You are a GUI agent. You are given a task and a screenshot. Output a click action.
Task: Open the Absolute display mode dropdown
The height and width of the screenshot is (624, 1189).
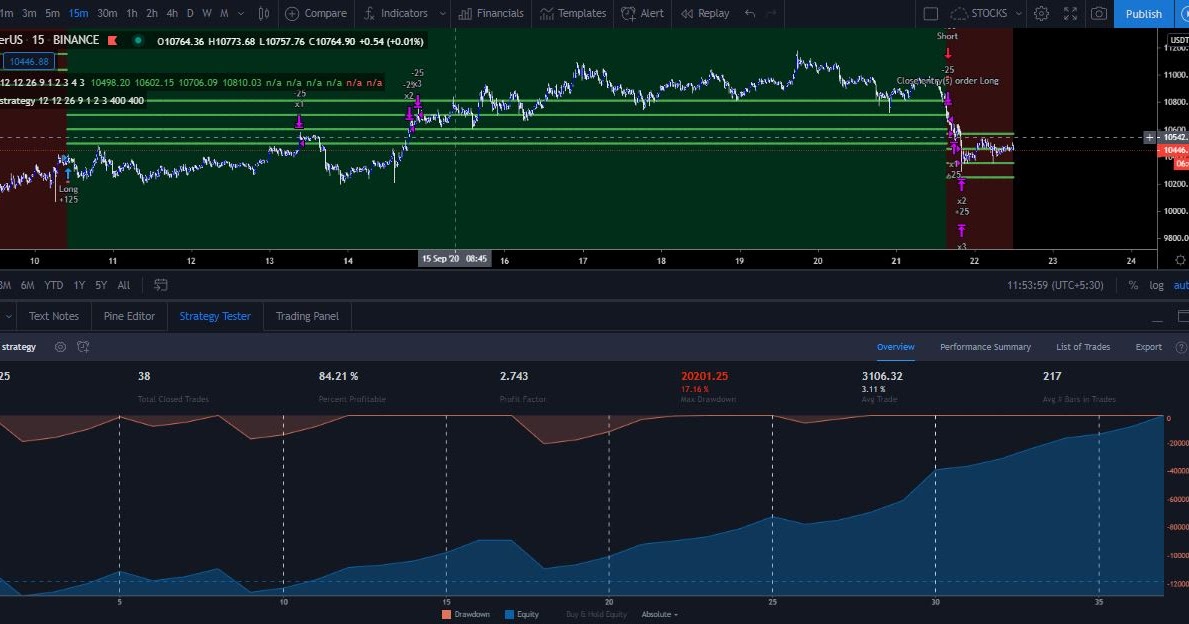coord(658,614)
